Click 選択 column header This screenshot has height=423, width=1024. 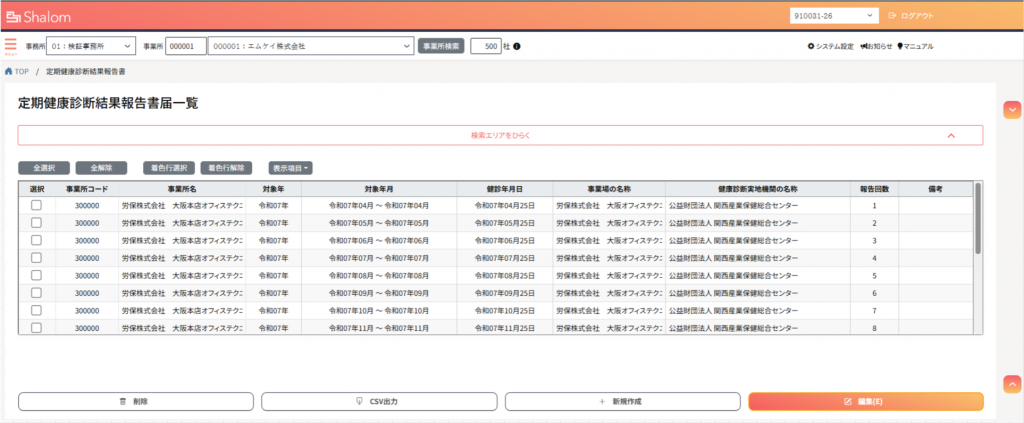[37, 189]
